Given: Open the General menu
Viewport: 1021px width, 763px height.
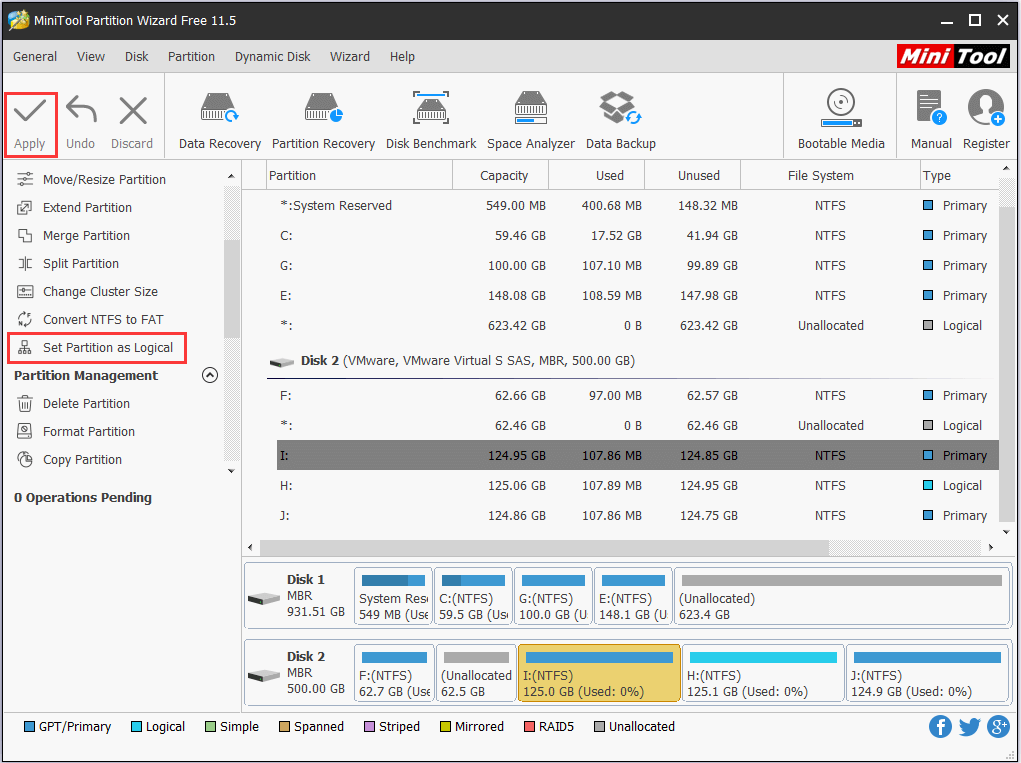Looking at the screenshot, I should click(35, 57).
